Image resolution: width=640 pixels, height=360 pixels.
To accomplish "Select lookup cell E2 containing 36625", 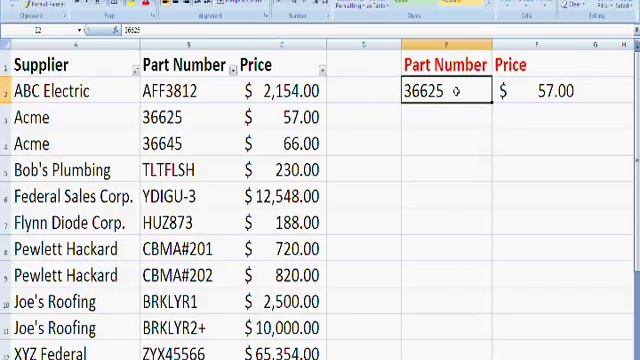I will click(447, 90).
